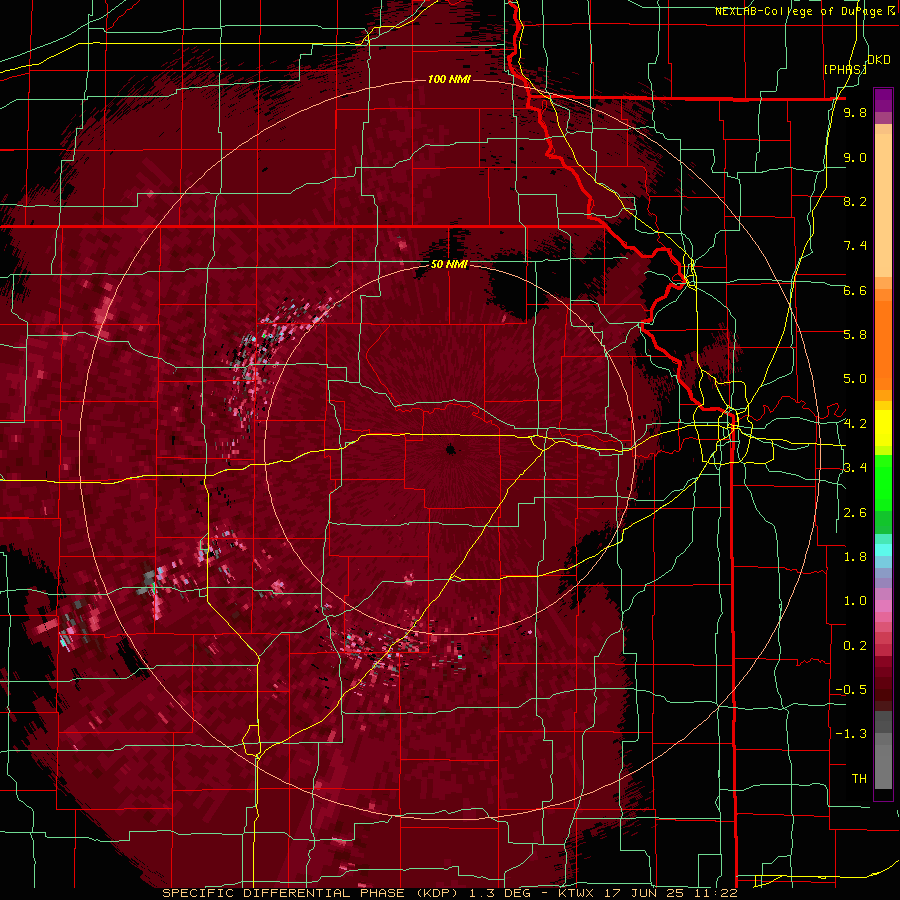Click the 9.0 value on color scale

pyautogui.click(x=855, y=157)
